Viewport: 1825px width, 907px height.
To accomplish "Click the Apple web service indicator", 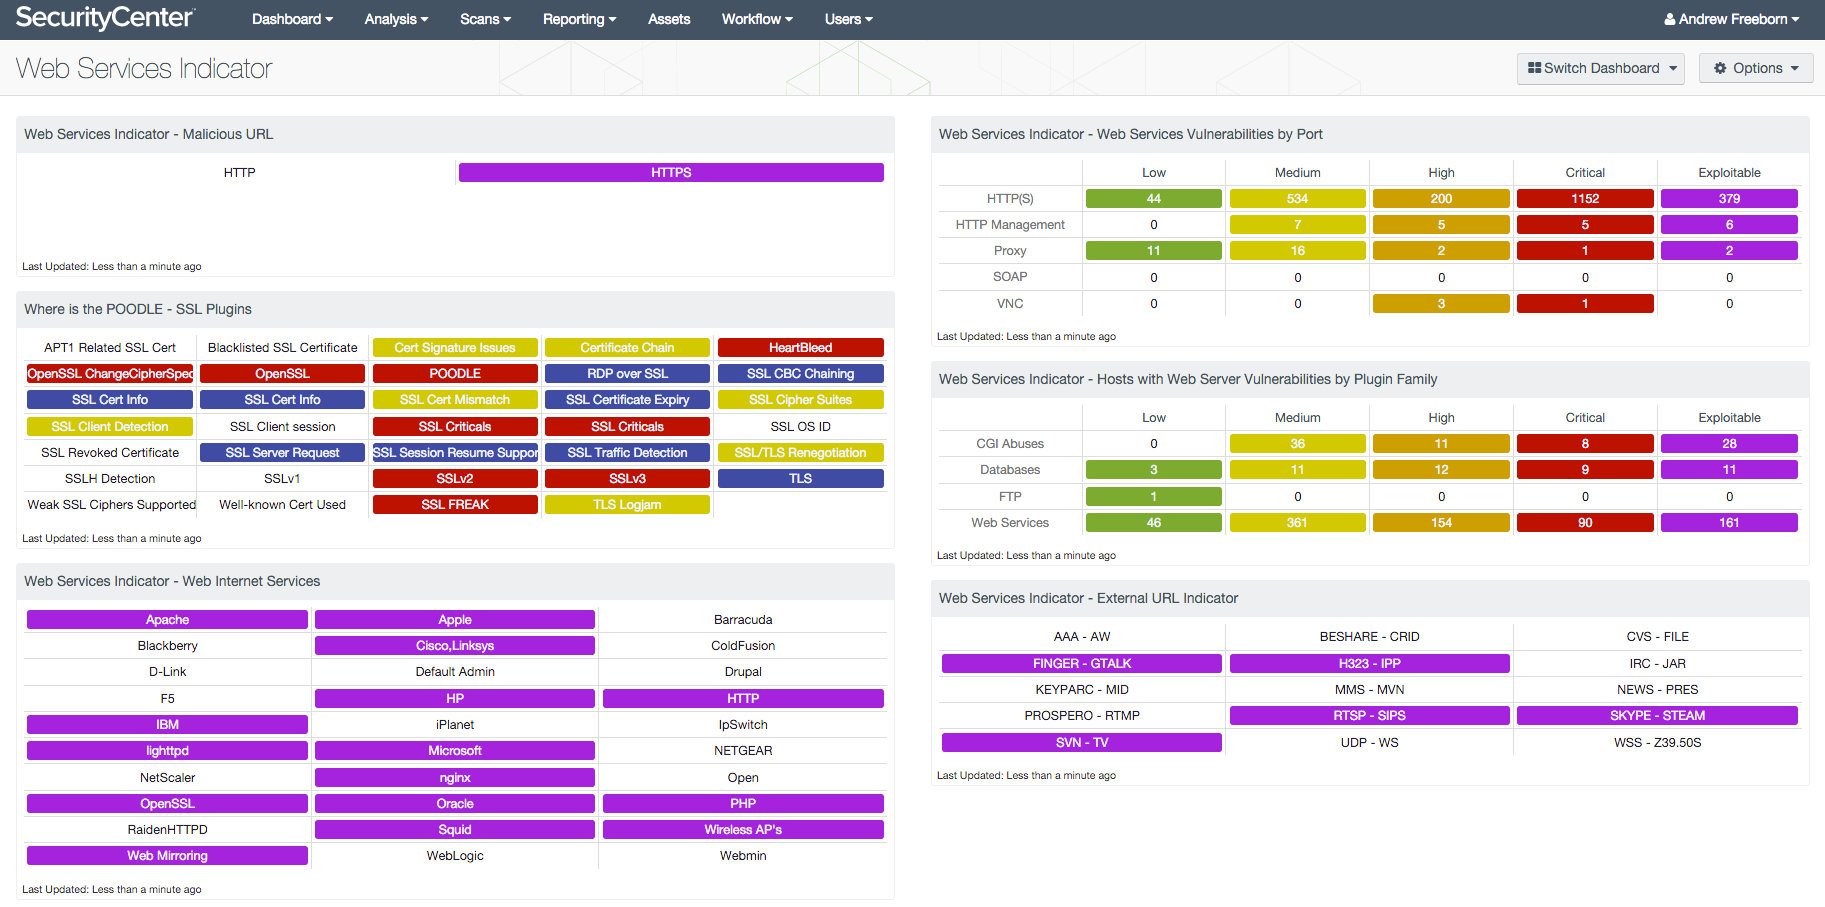I will pyautogui.click(x=455, y=620).
